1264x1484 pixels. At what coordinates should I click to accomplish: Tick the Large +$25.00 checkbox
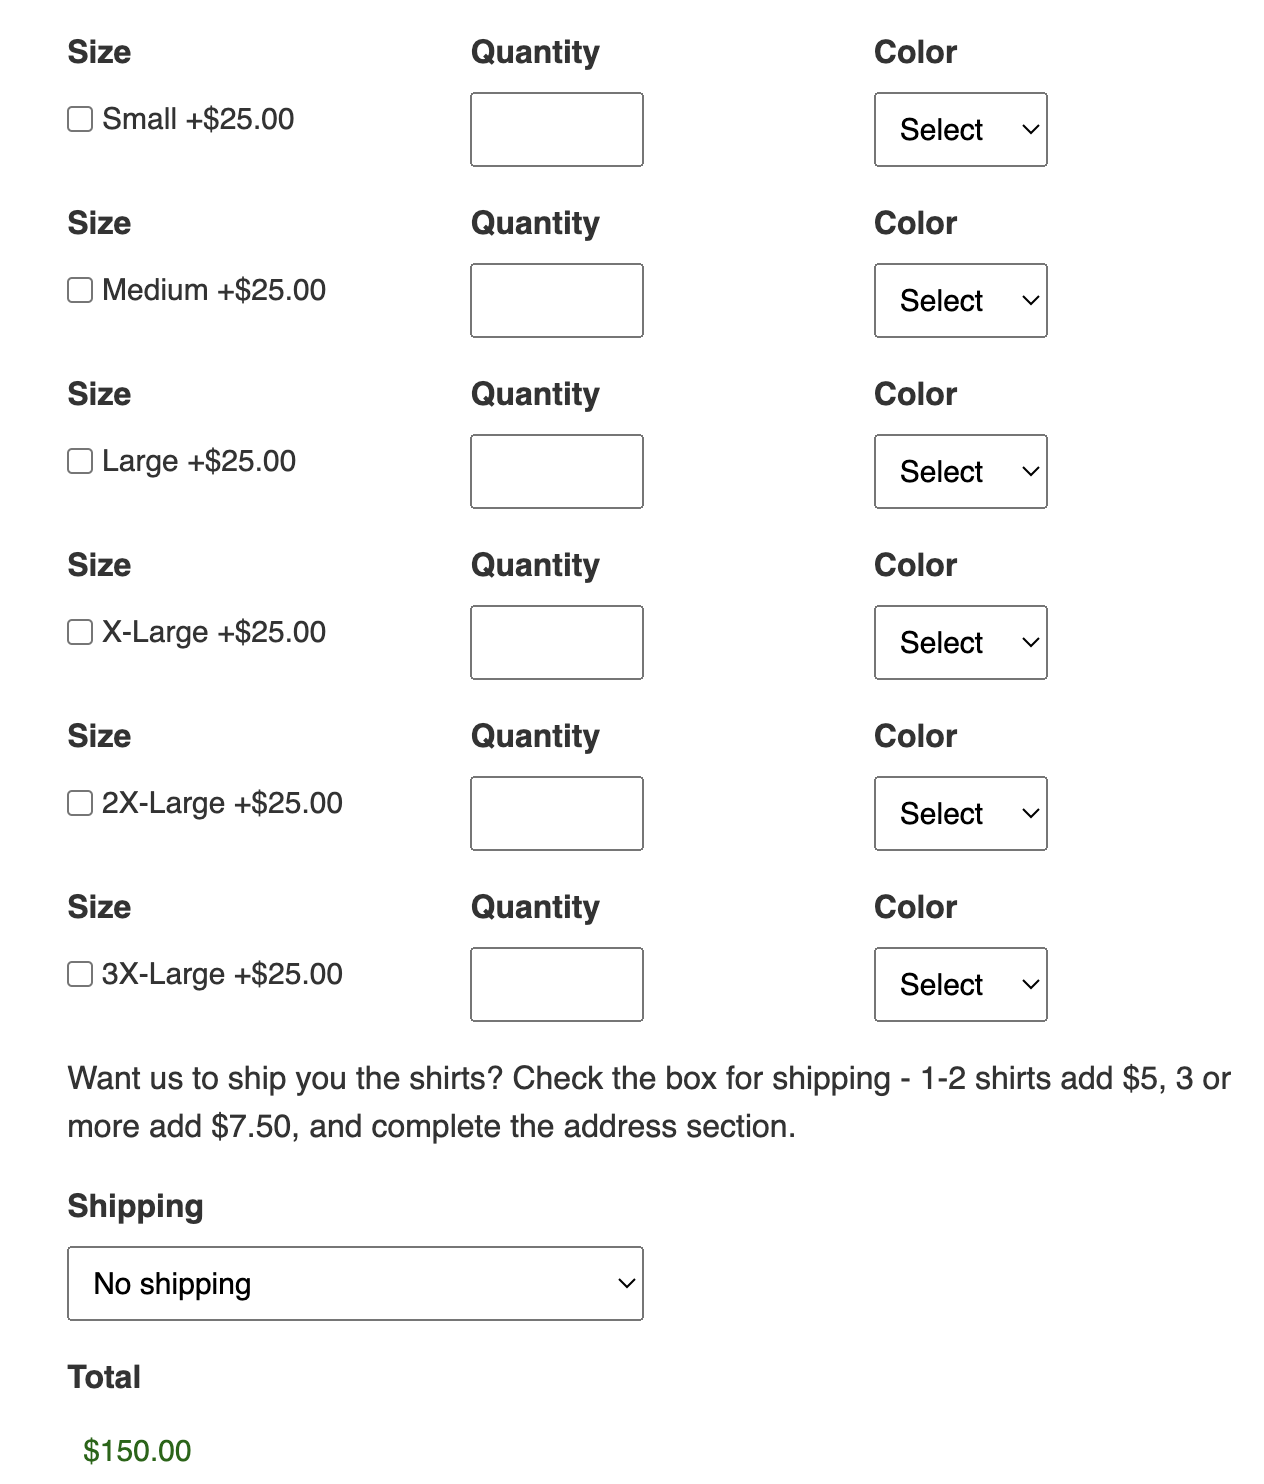click(x=80, y=462)
